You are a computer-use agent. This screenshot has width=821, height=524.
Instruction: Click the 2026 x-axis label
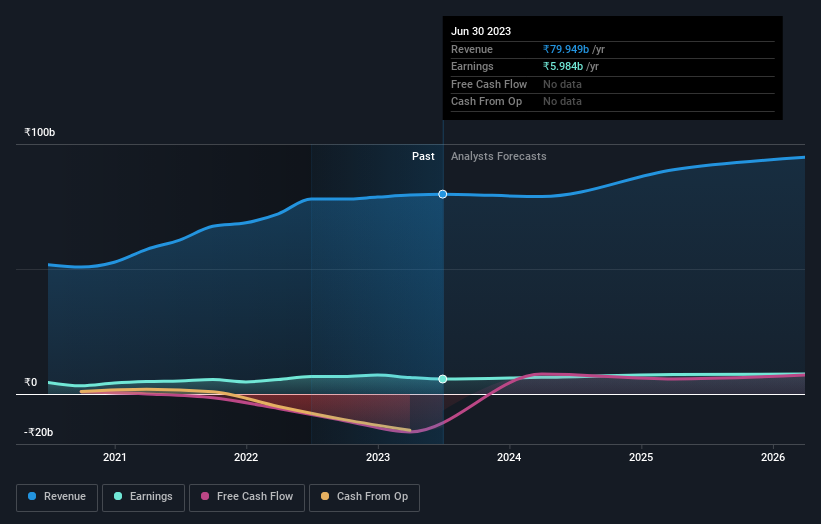tap(773, 457)
